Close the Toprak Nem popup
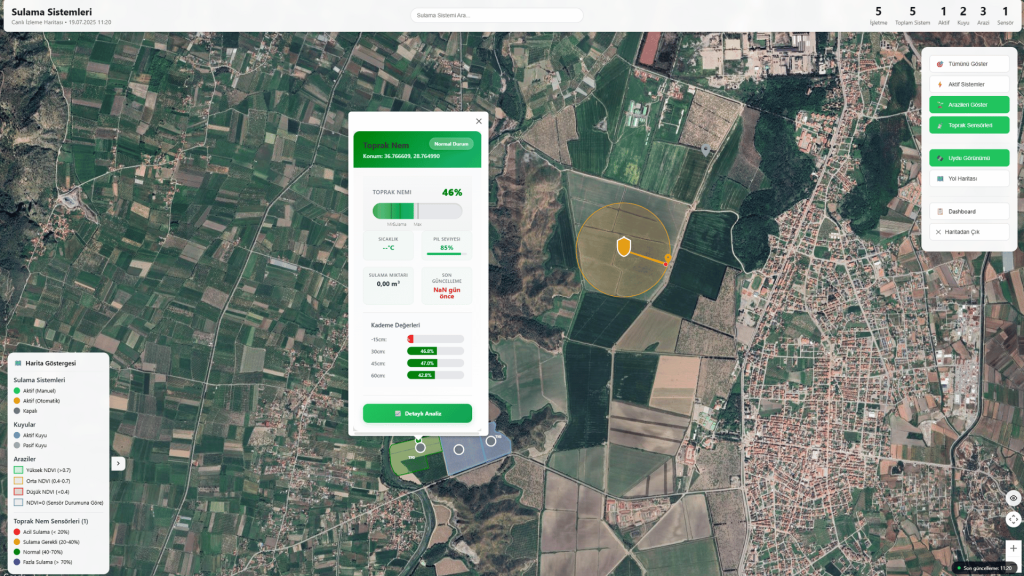The width and height of the screenshot is (1024, 576). (x=478, y=121)
